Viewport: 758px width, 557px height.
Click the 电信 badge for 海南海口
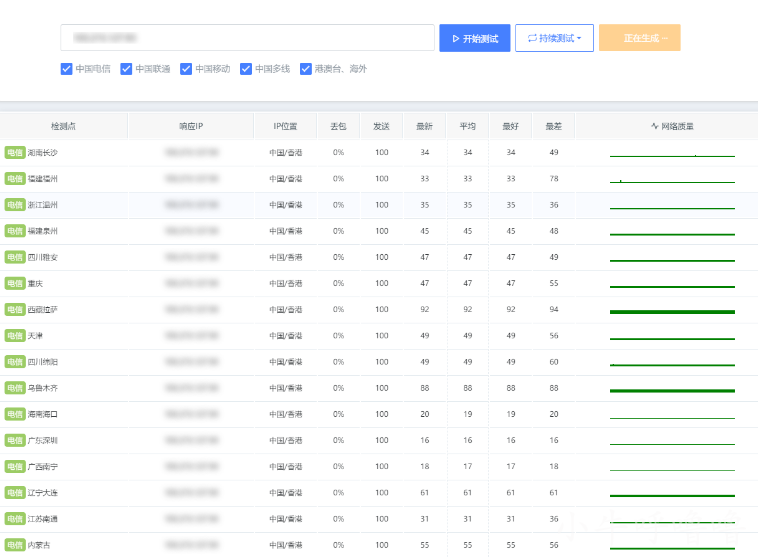[x=15, y=414]
